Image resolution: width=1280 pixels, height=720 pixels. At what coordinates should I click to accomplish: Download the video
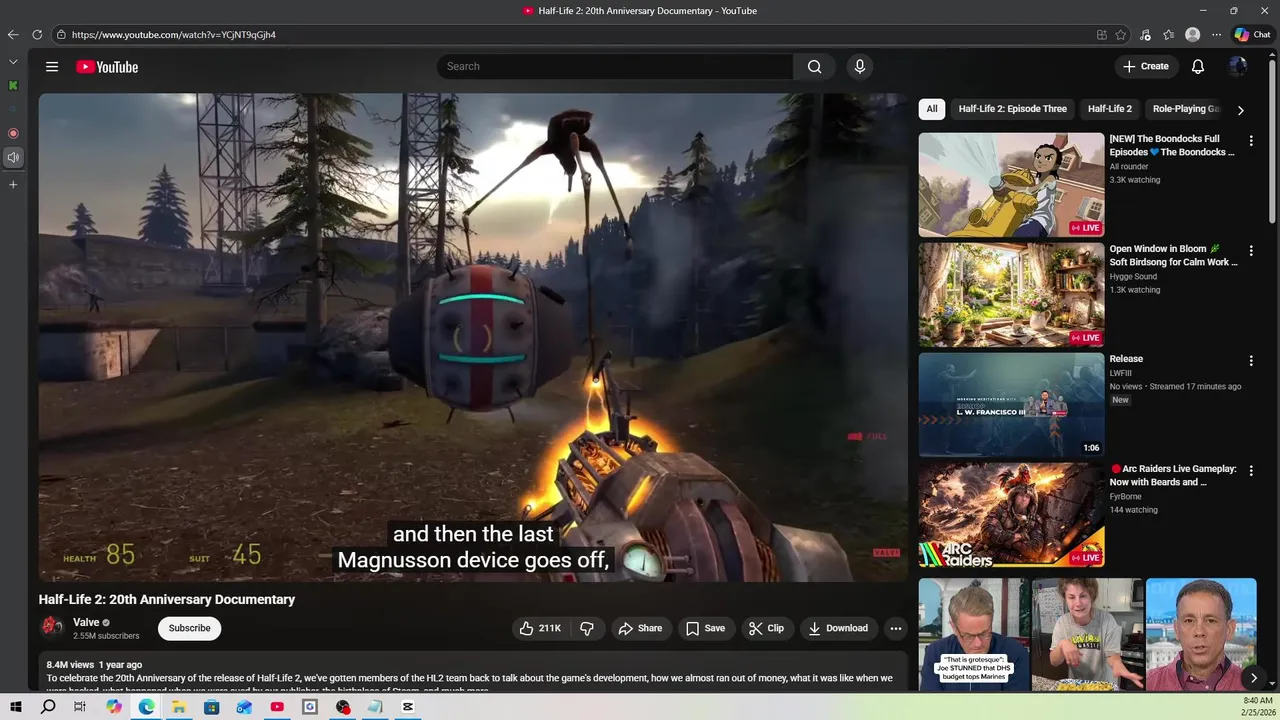pyautogui.click(x=838, y=628)
